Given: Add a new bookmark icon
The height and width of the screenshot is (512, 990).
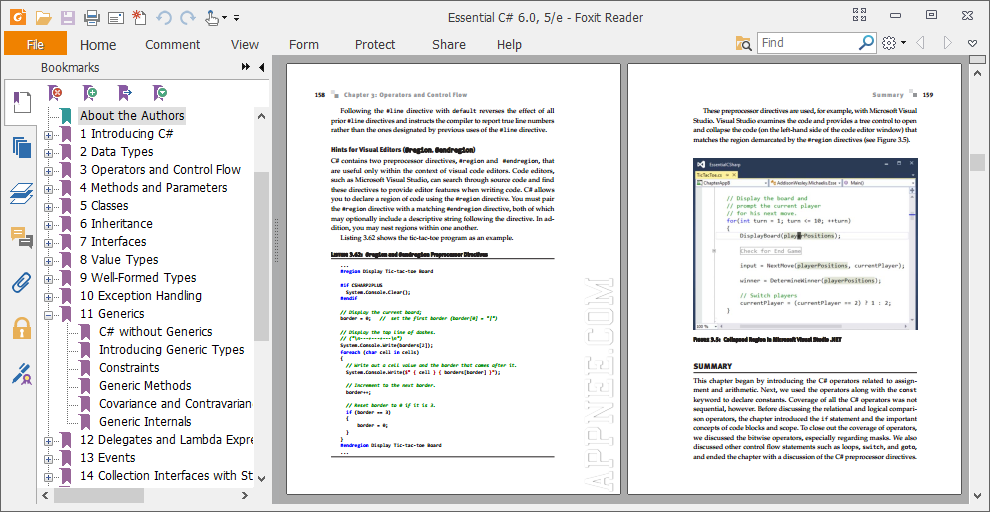Looking at the screenshot, I should pyautogui.click(x=91, y=94).
